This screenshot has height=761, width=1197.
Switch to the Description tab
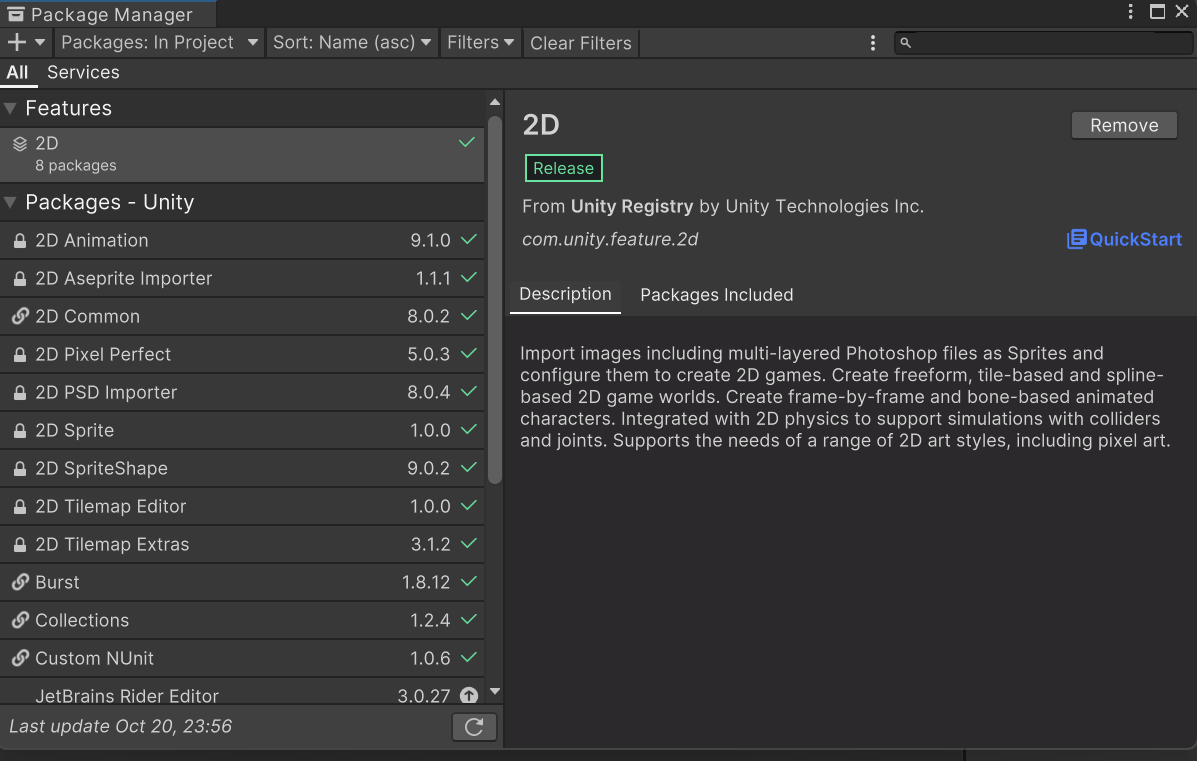565,295
